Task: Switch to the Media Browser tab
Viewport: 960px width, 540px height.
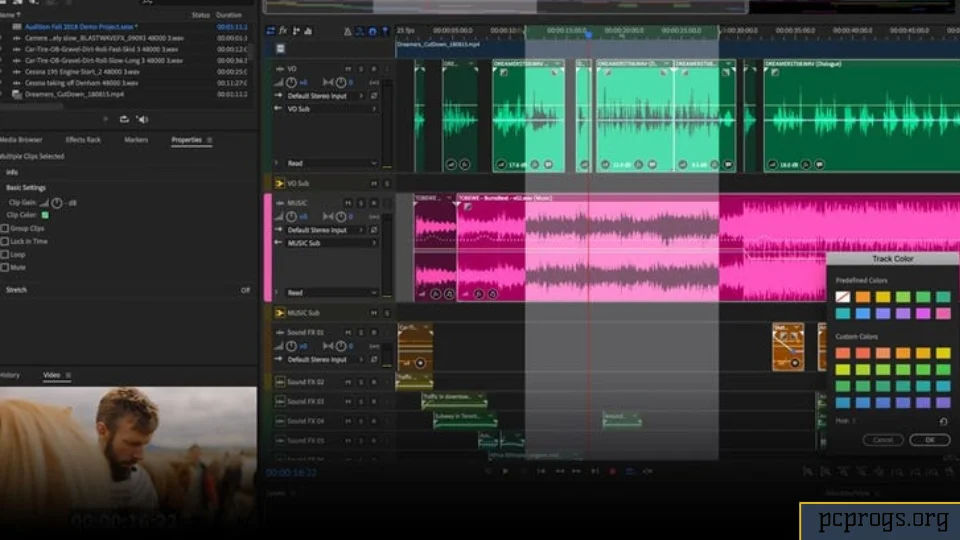Action: [20, 140]
